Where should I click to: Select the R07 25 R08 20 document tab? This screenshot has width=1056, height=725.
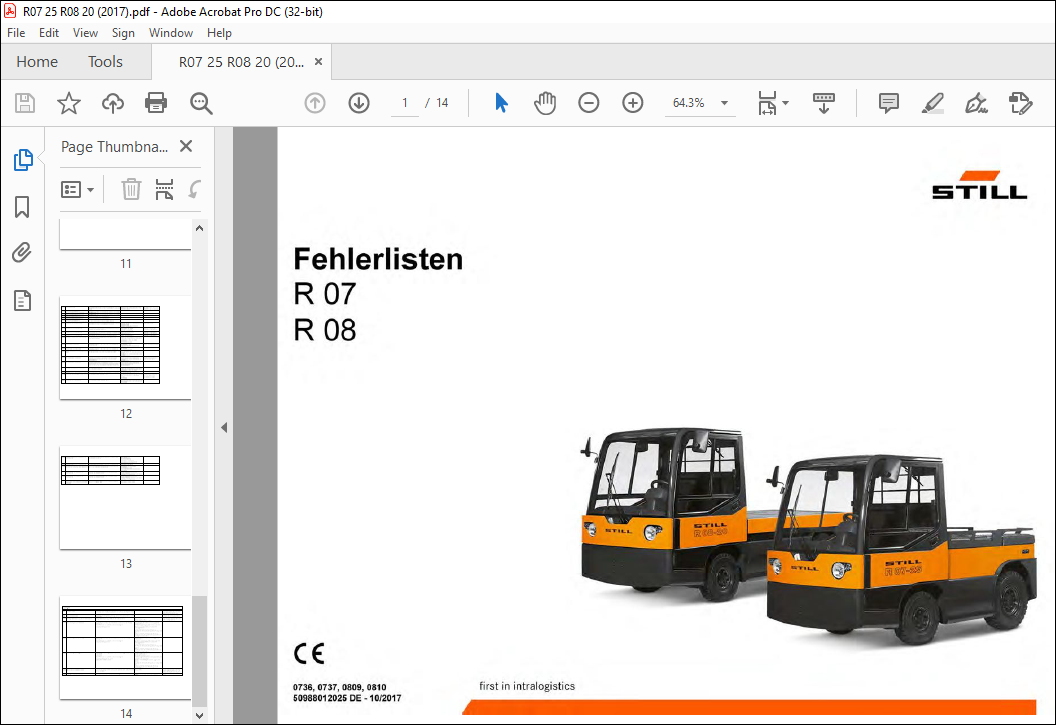[x=241, y=62]
